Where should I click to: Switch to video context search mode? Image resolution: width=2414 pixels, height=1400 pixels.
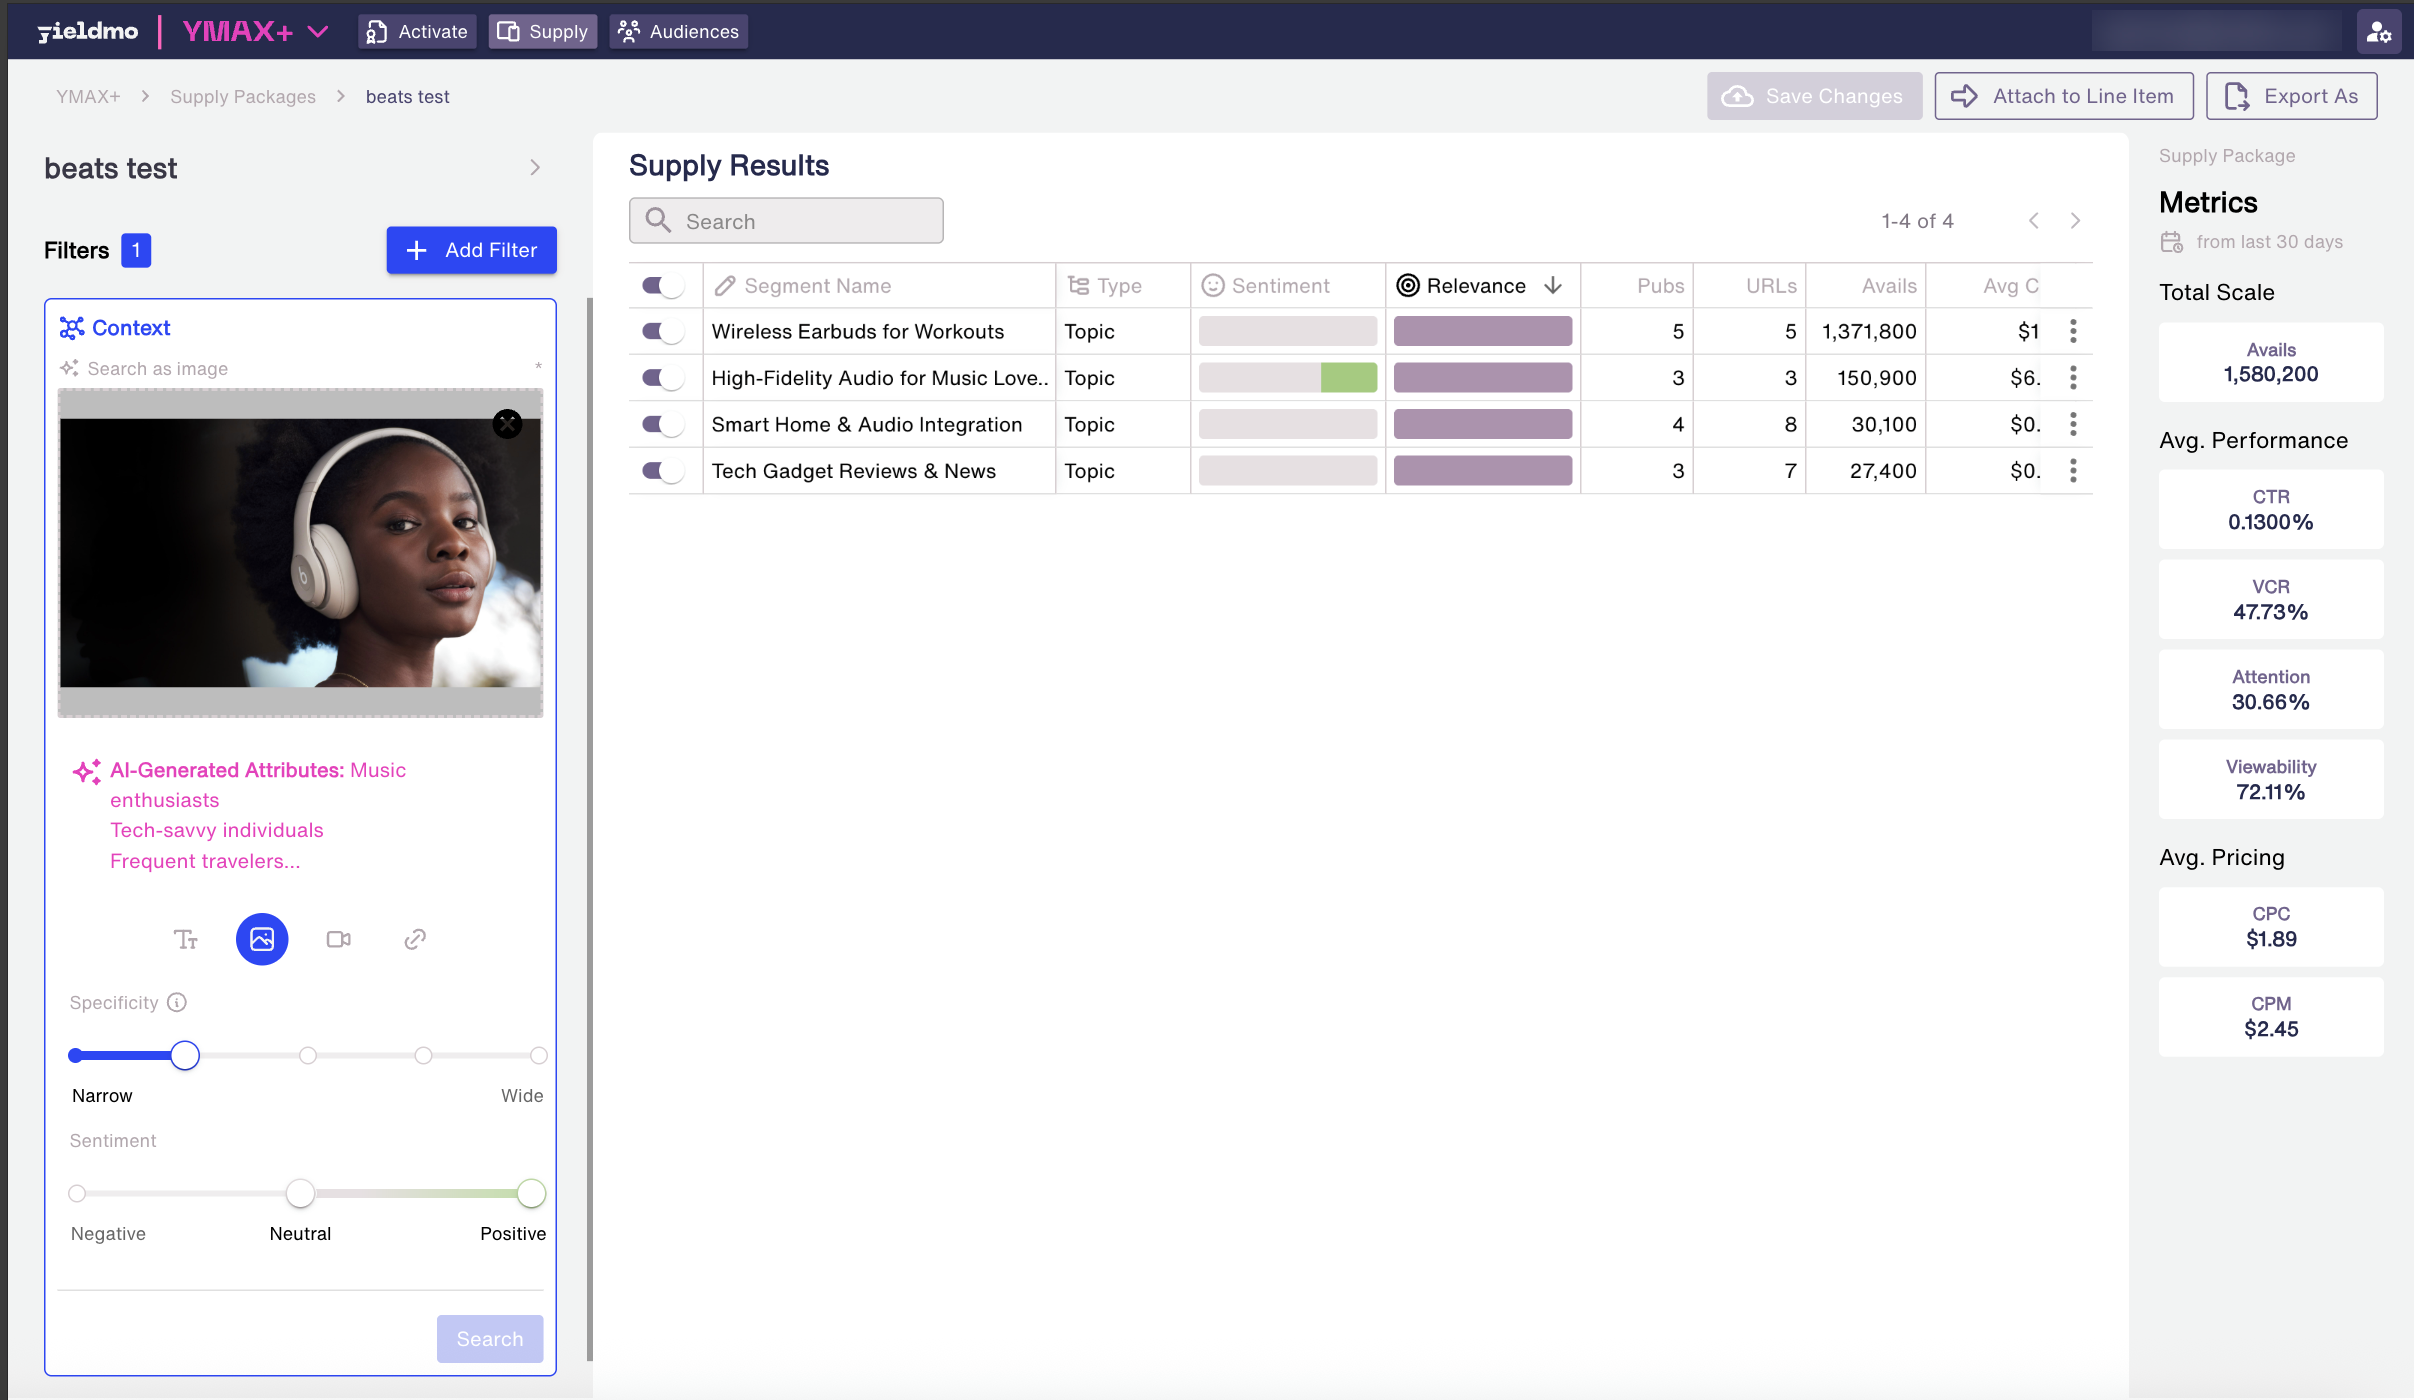tap(339, 939)
